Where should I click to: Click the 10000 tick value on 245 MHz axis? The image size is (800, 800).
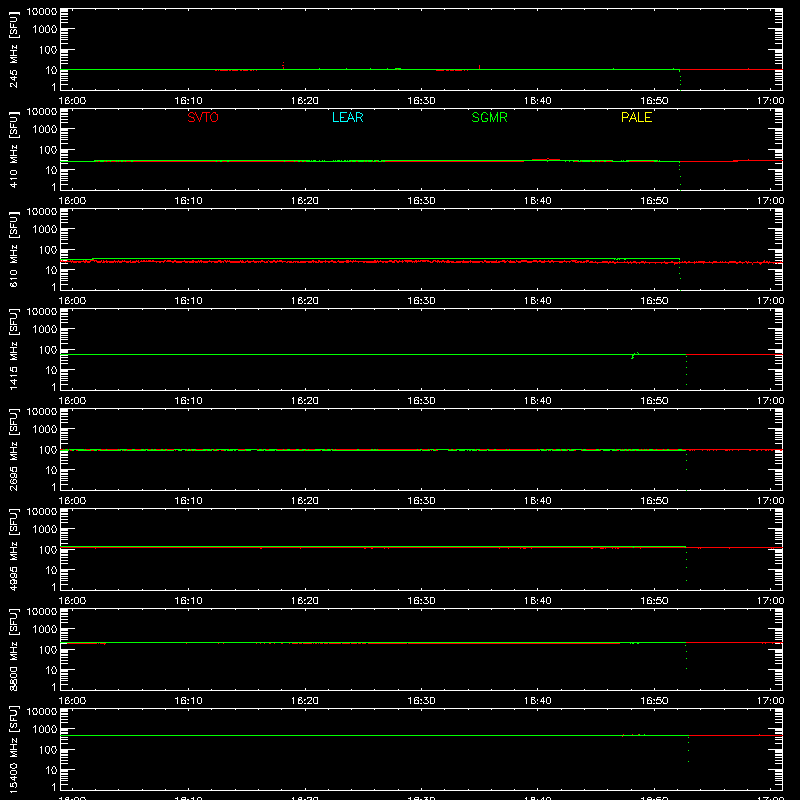click(x=42, y=12)
